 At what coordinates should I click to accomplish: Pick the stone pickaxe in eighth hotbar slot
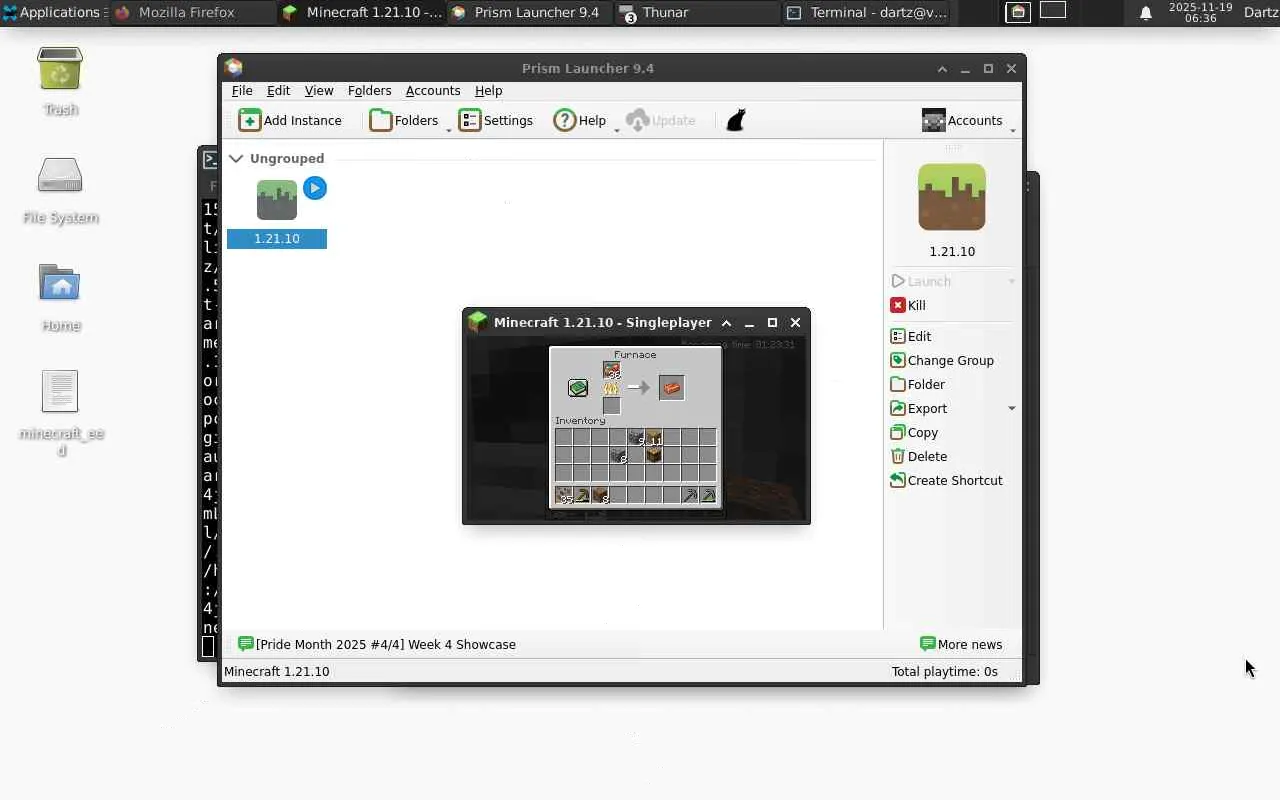click(689, 495)
